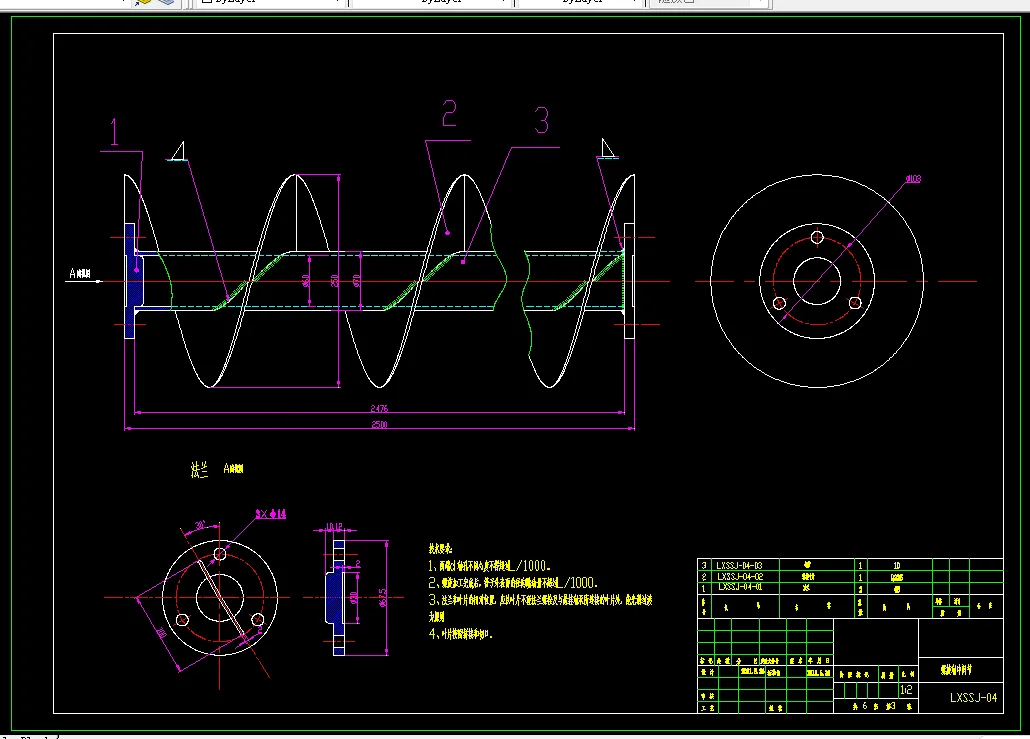Select part balloon number 3
This screenshot has width=1030, height=739.
click(x=541, y=122)
